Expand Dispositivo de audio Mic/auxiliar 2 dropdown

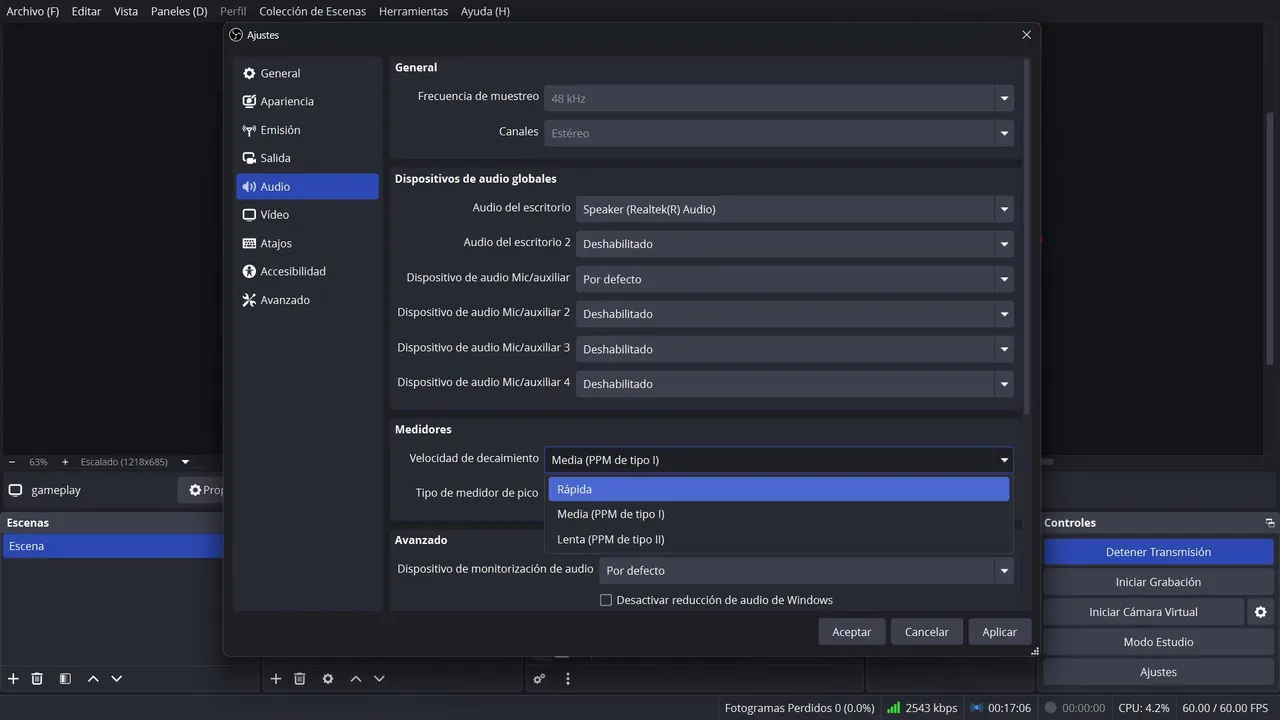pos(794,314)
